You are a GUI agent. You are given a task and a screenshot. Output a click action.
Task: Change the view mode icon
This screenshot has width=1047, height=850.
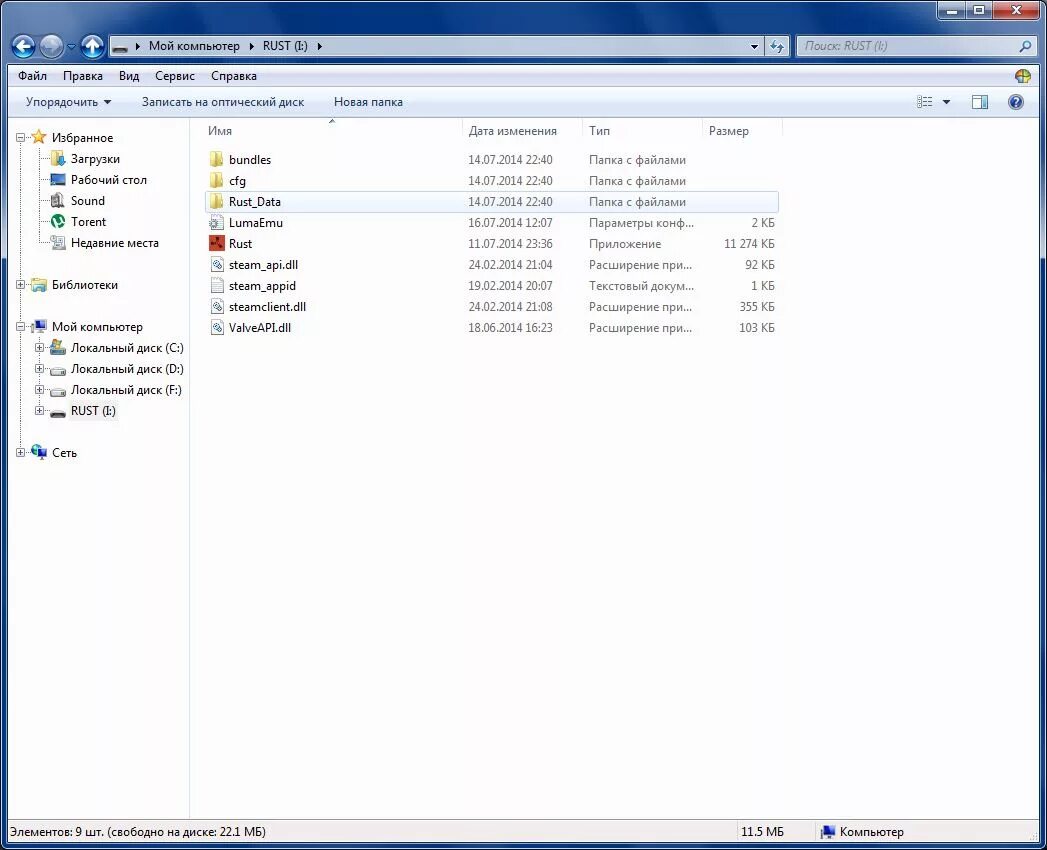(x=925, y=102)
